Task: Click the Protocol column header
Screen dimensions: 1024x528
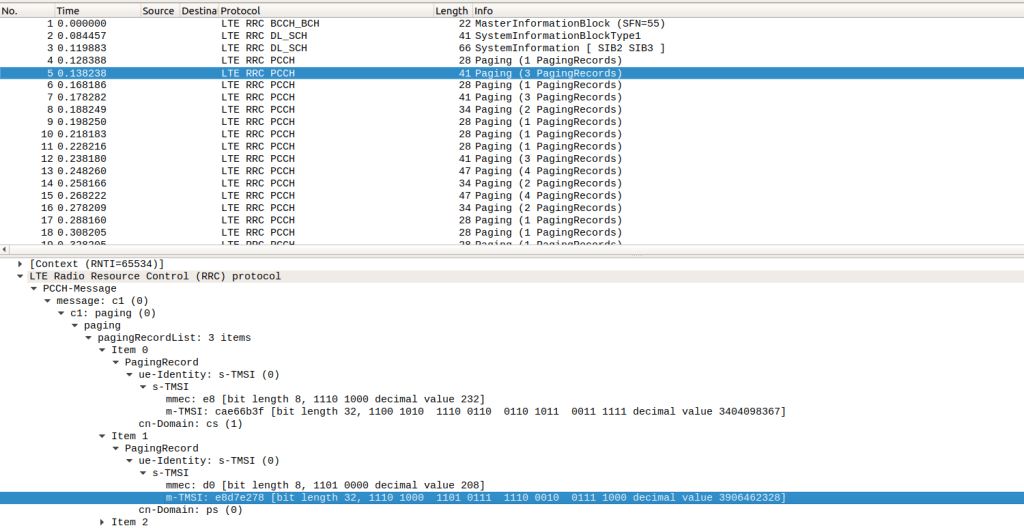Action: [x=240, y=10]
